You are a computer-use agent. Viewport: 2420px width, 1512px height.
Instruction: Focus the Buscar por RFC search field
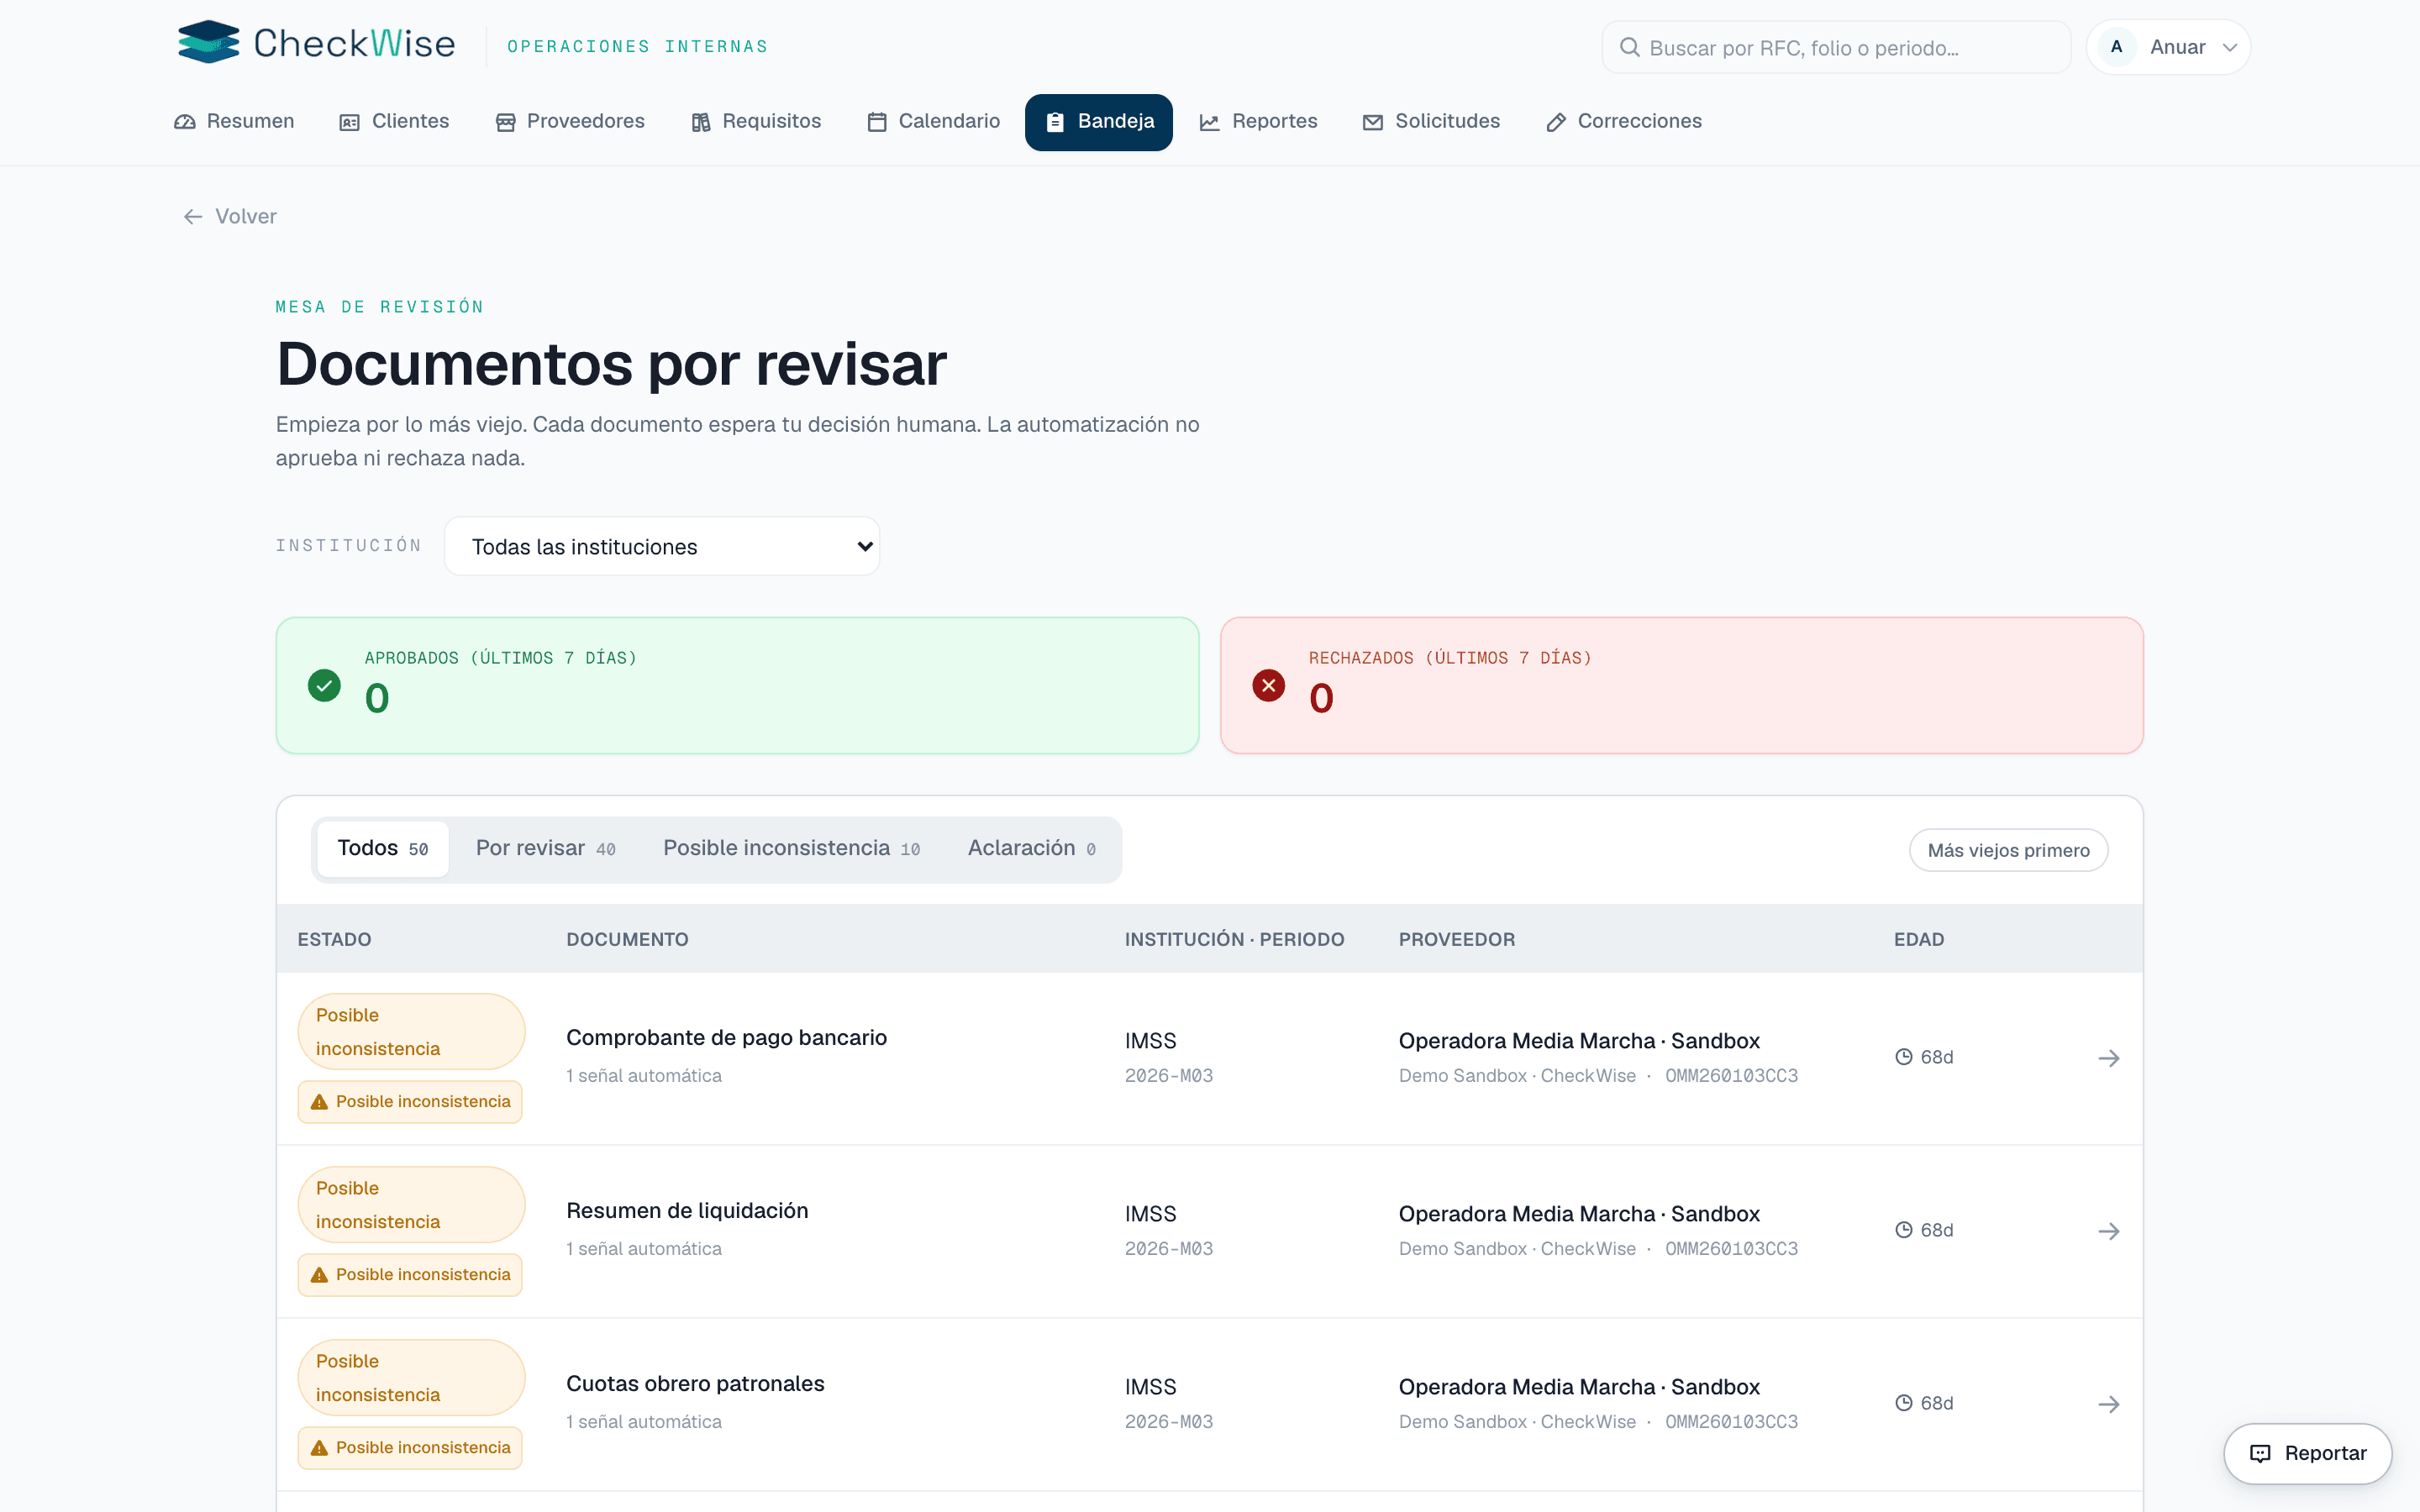click(1836, 47)
